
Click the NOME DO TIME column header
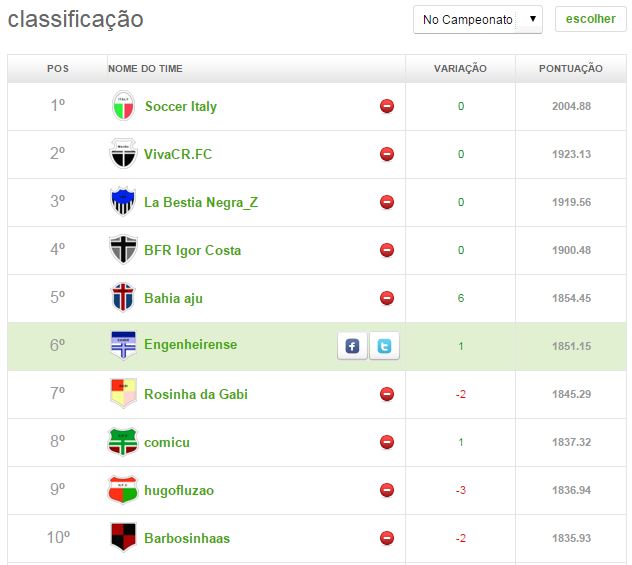tap(145, 69)
